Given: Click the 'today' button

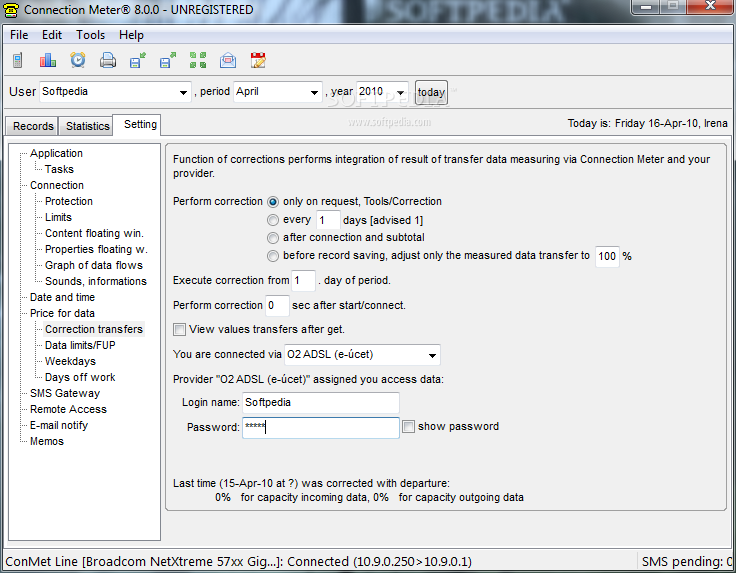Looking at the screenshot, I should [x=431, y=92].
